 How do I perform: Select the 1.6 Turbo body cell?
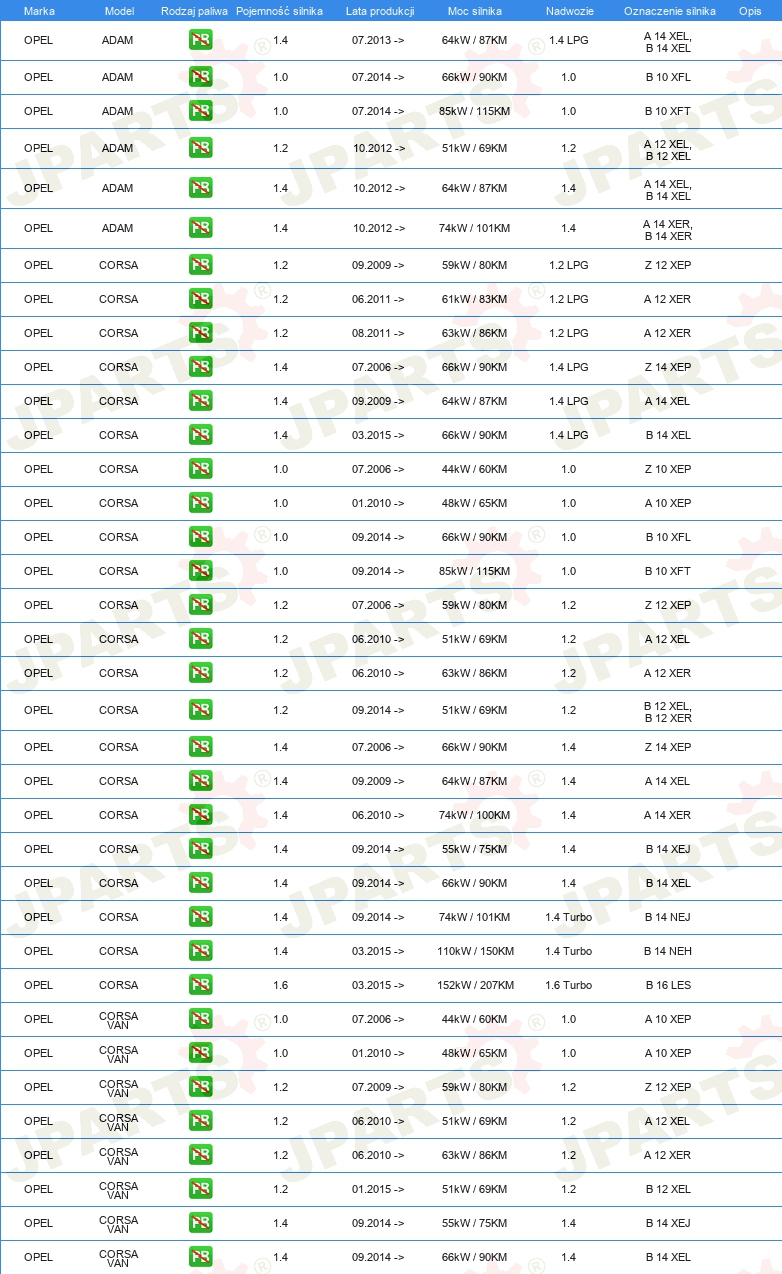[568, 985]
